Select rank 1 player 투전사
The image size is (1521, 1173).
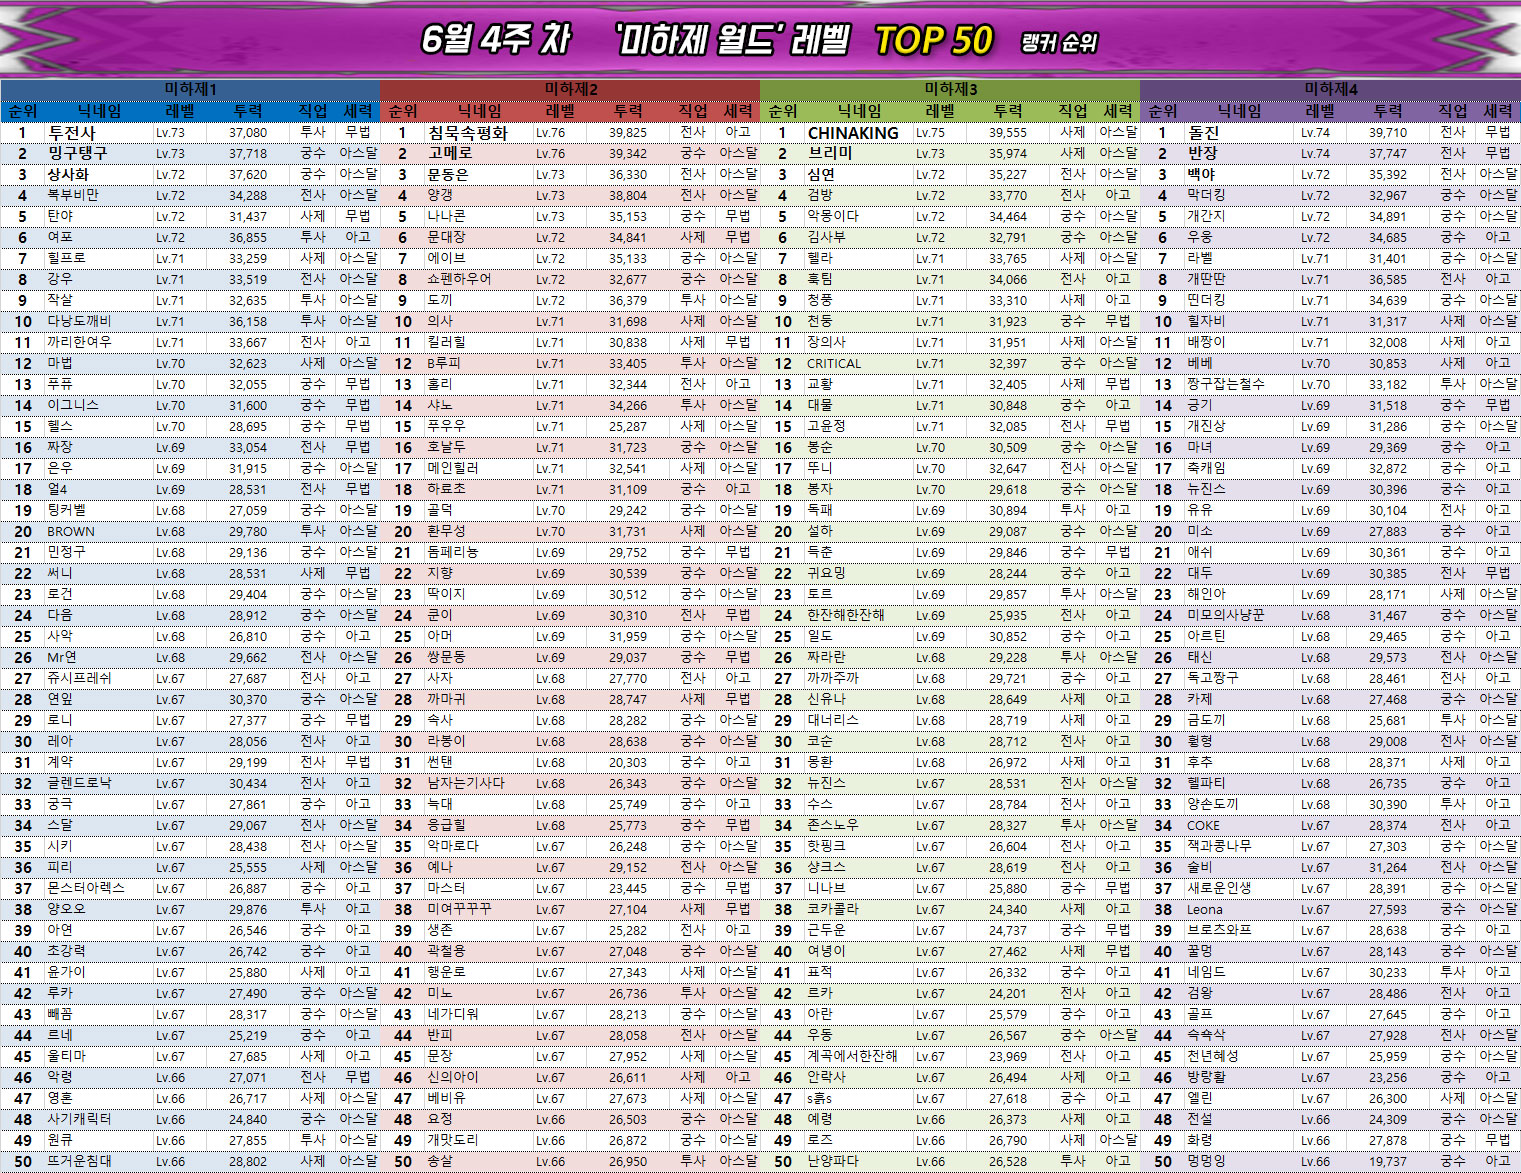click(72, 132)
